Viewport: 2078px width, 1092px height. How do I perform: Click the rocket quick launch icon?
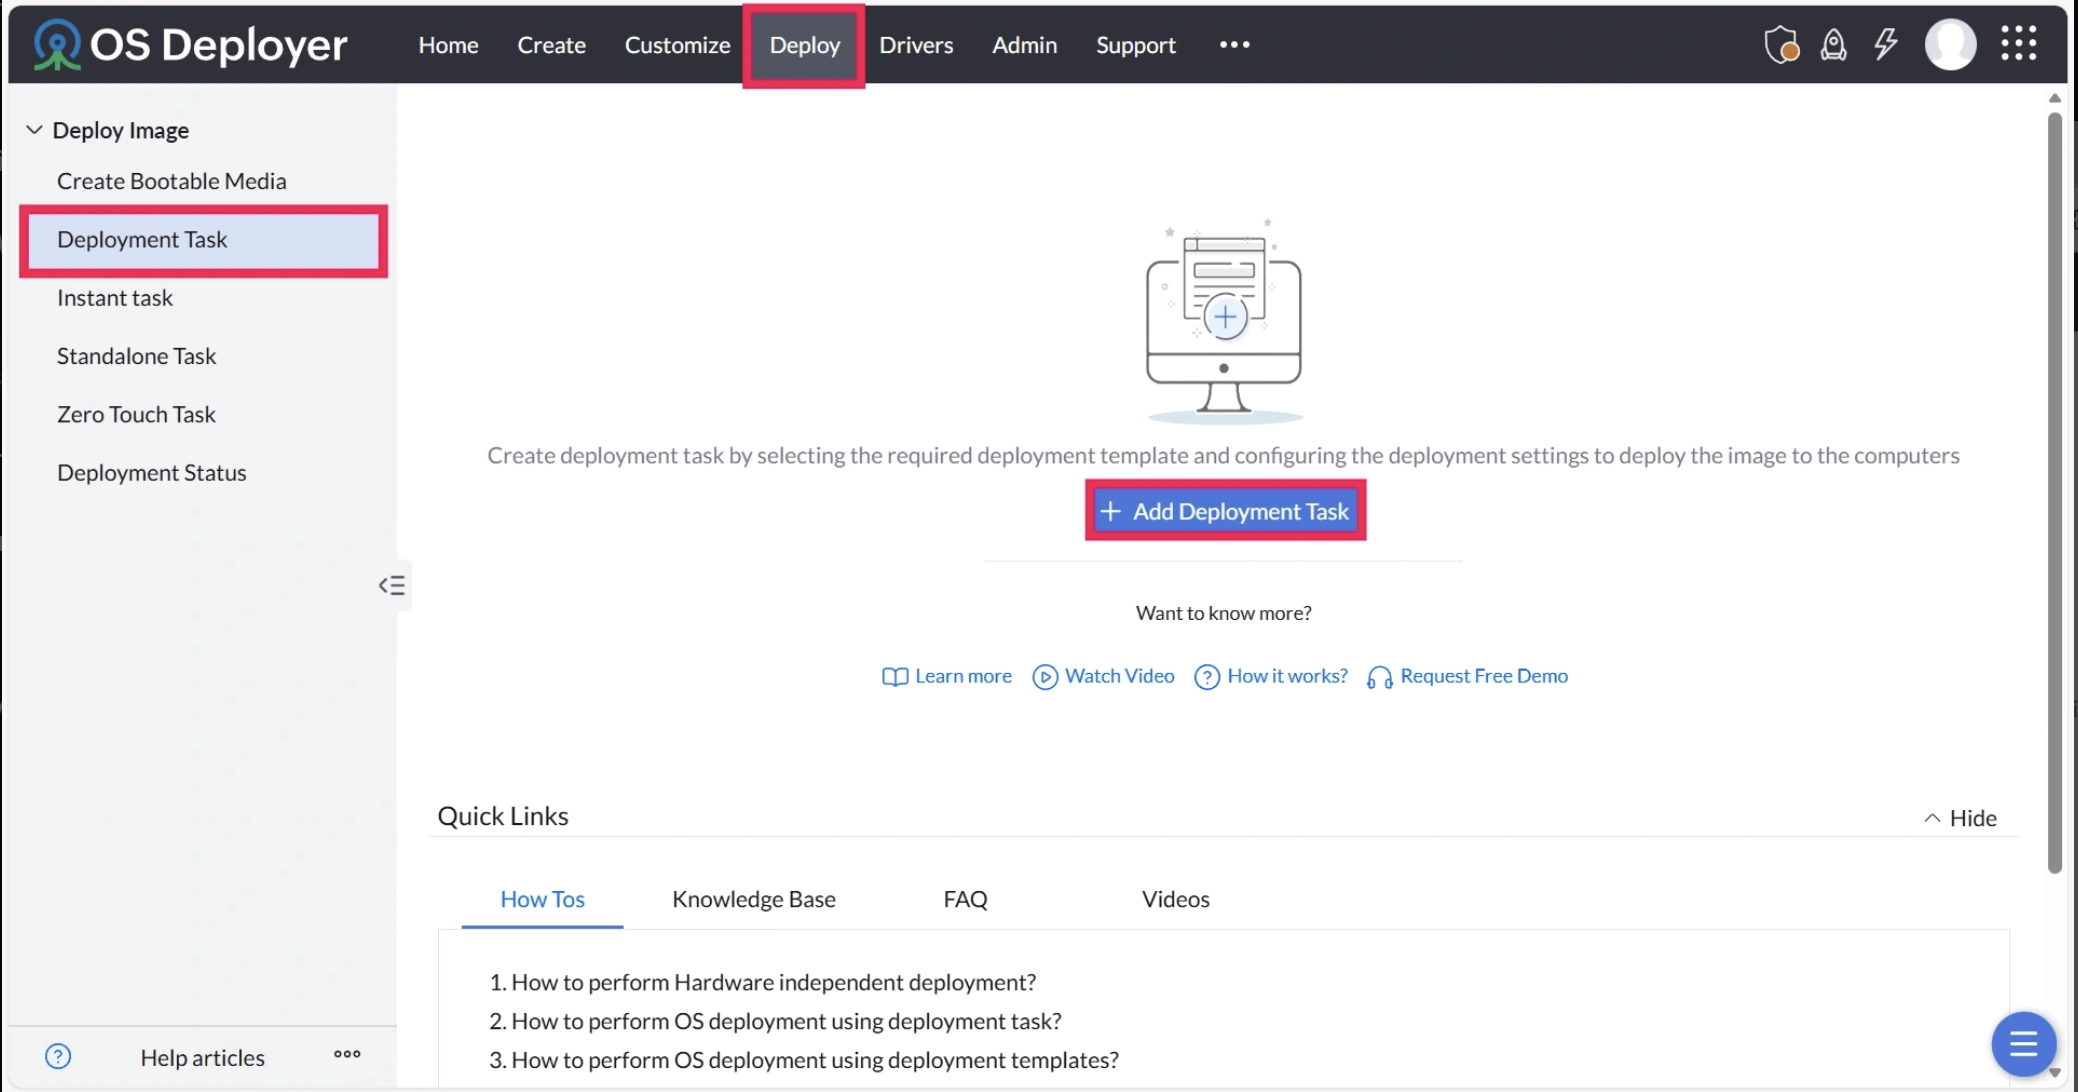1833,45
